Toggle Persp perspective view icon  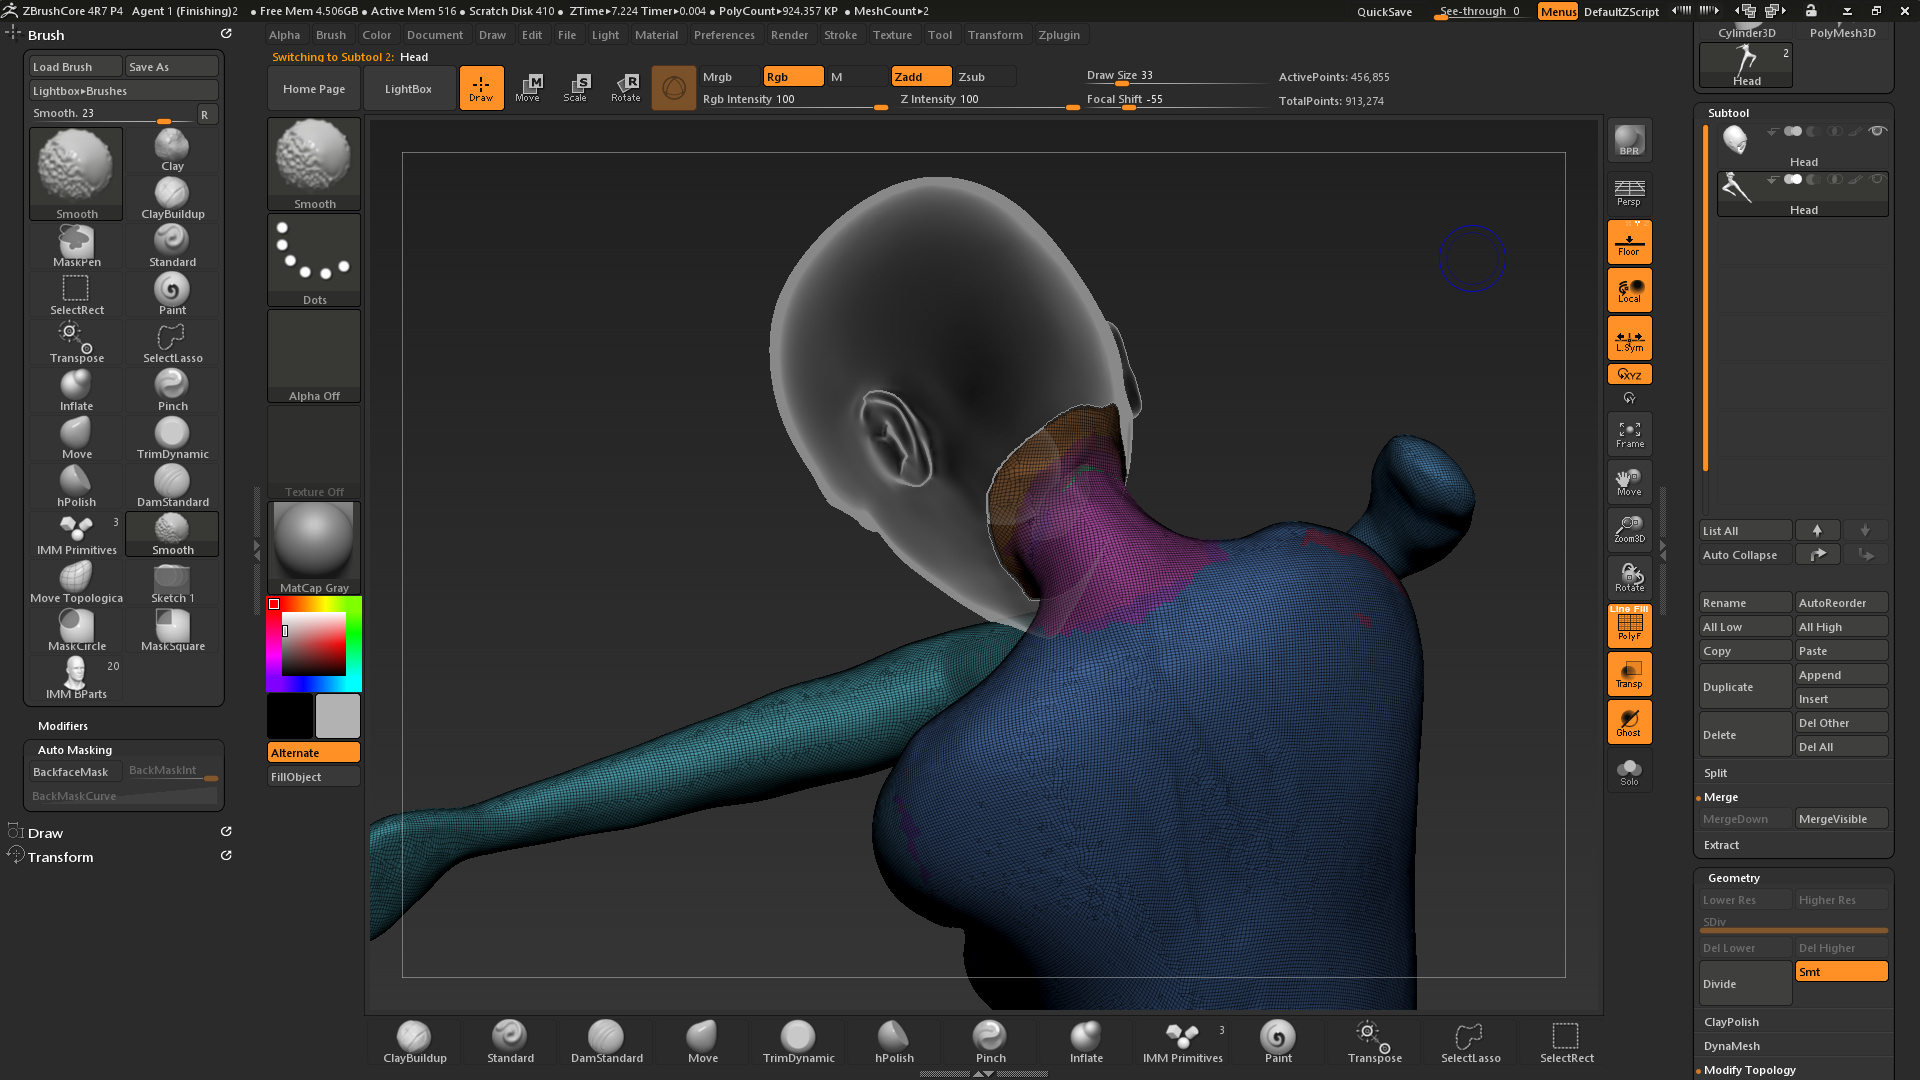1629,192
